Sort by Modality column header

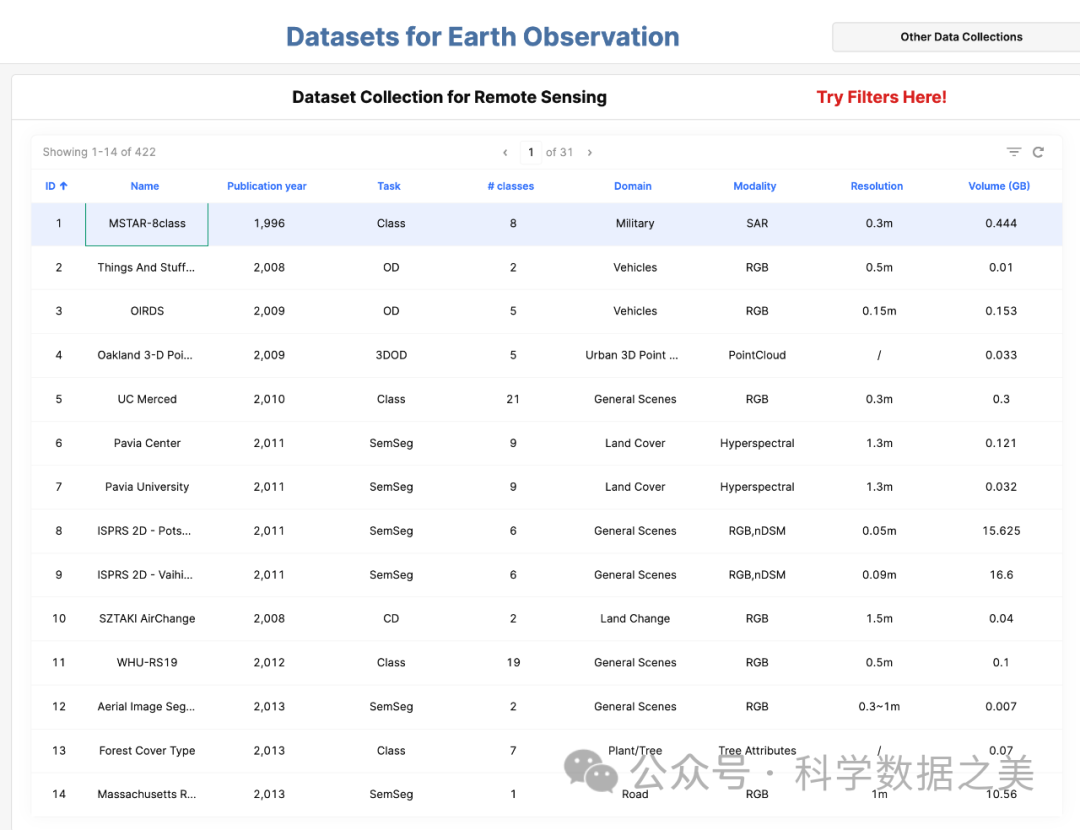click(755, 186)
